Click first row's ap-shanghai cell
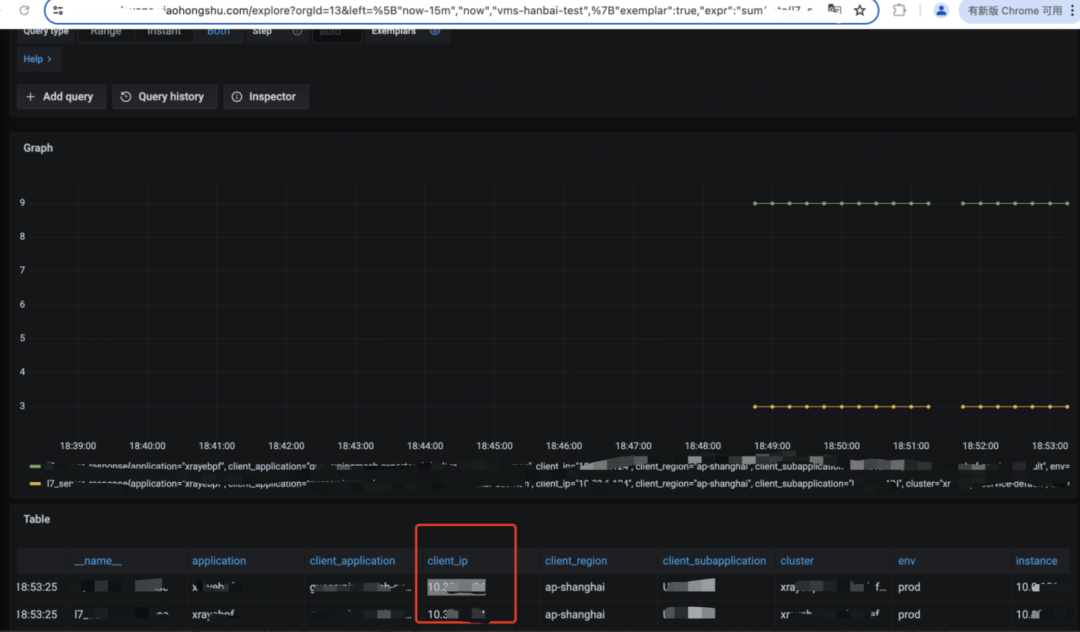The width and height of the screenshot is (1080, 632). tap(574, 587)
